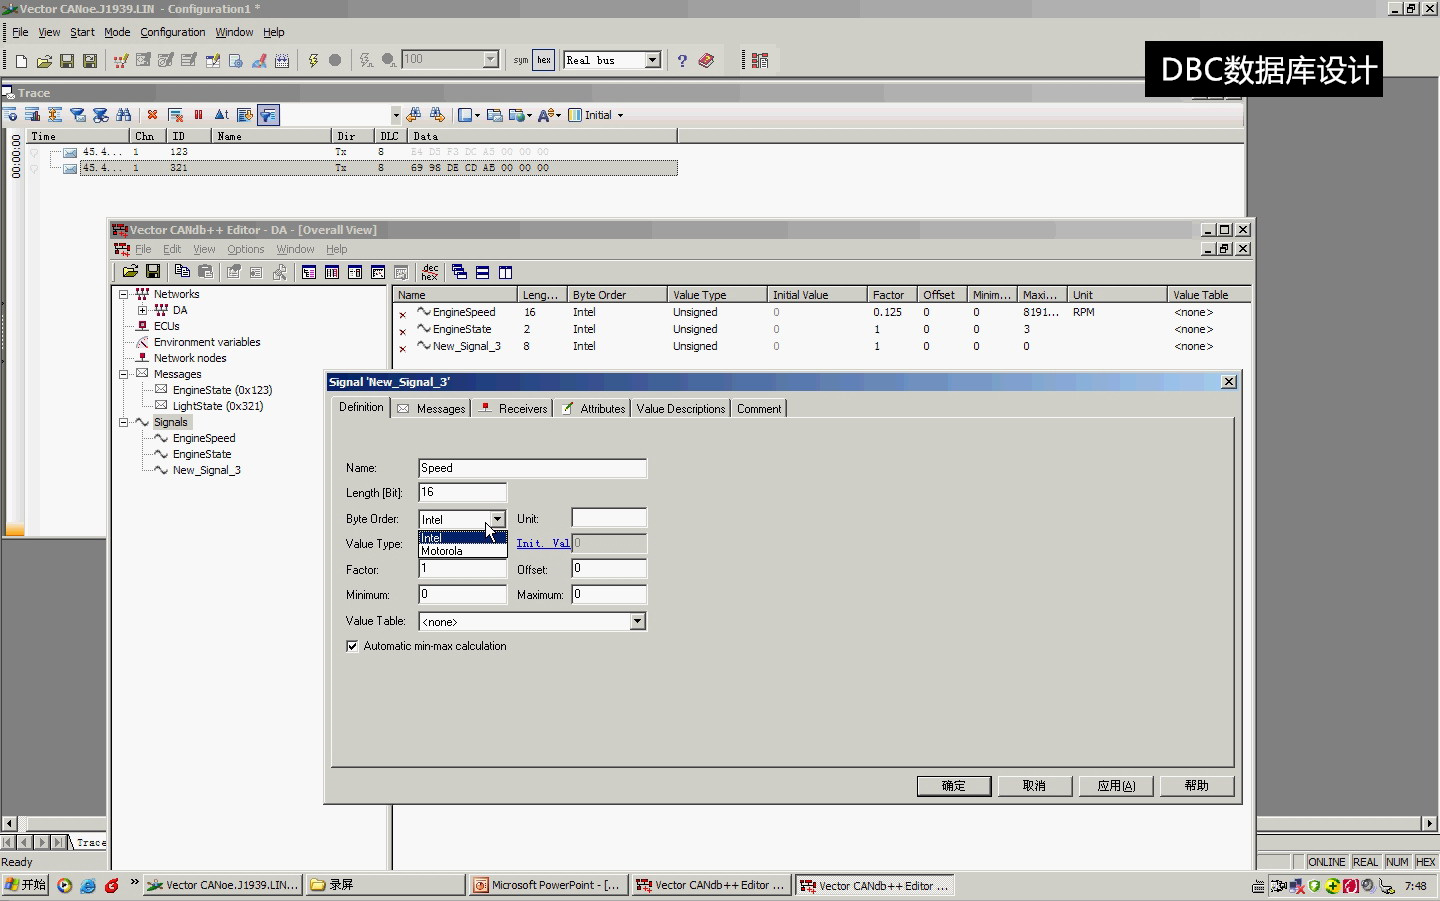Click the copy icon in CANdb++ toolbar
The image size is (1440, 901).
(x=182, y=272)
